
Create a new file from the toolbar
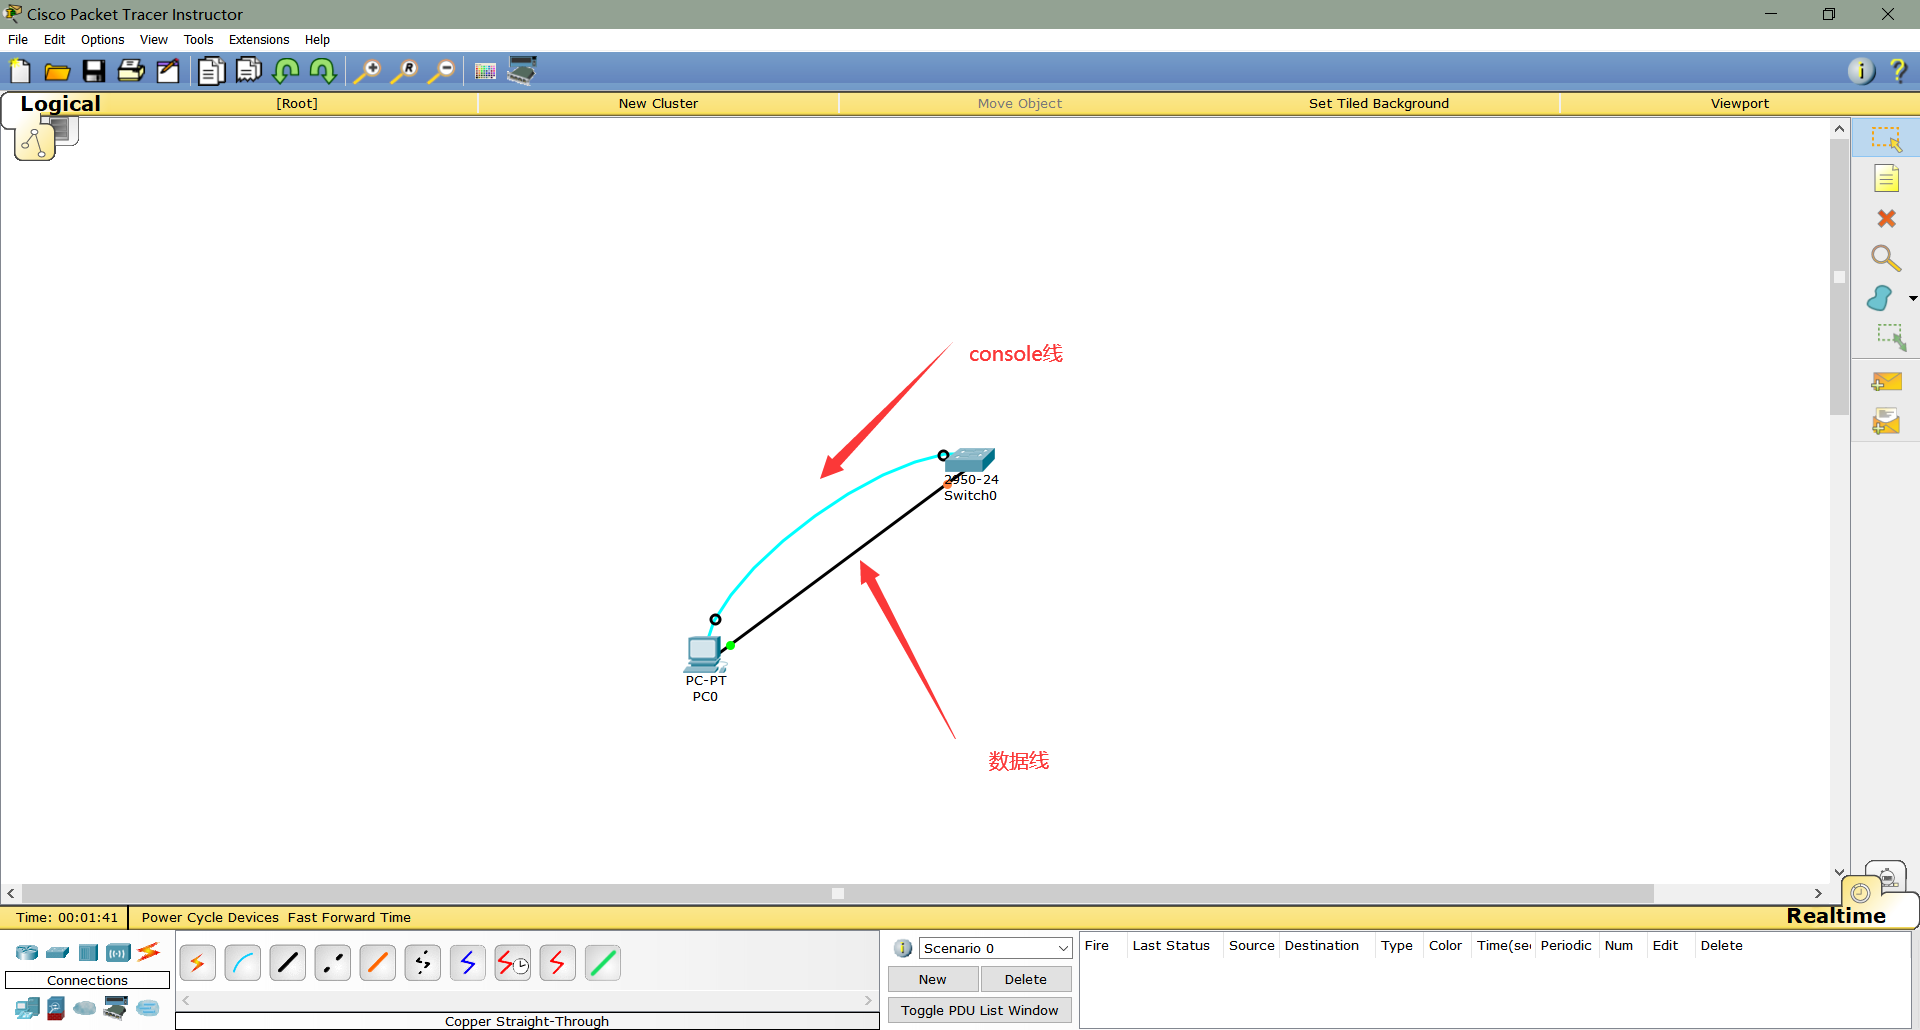[x=20, y=71]
